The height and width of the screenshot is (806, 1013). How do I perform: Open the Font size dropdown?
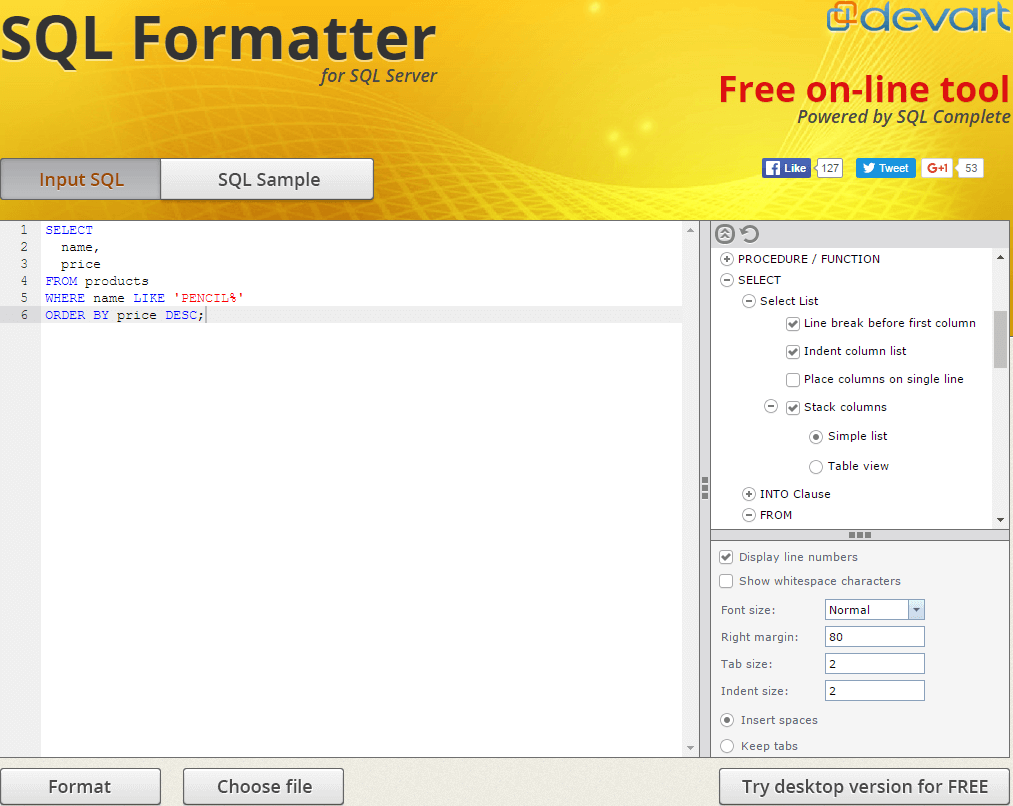click(916, 610)
